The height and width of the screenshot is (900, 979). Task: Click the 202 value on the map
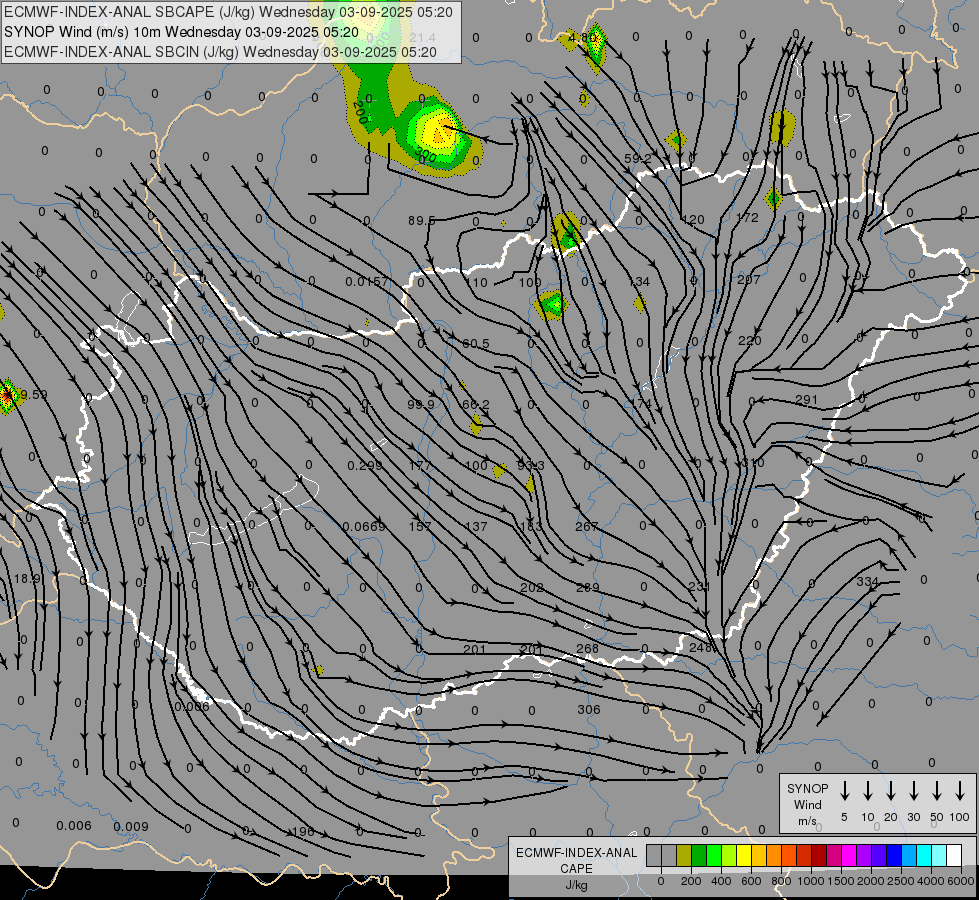click(531, 588)
